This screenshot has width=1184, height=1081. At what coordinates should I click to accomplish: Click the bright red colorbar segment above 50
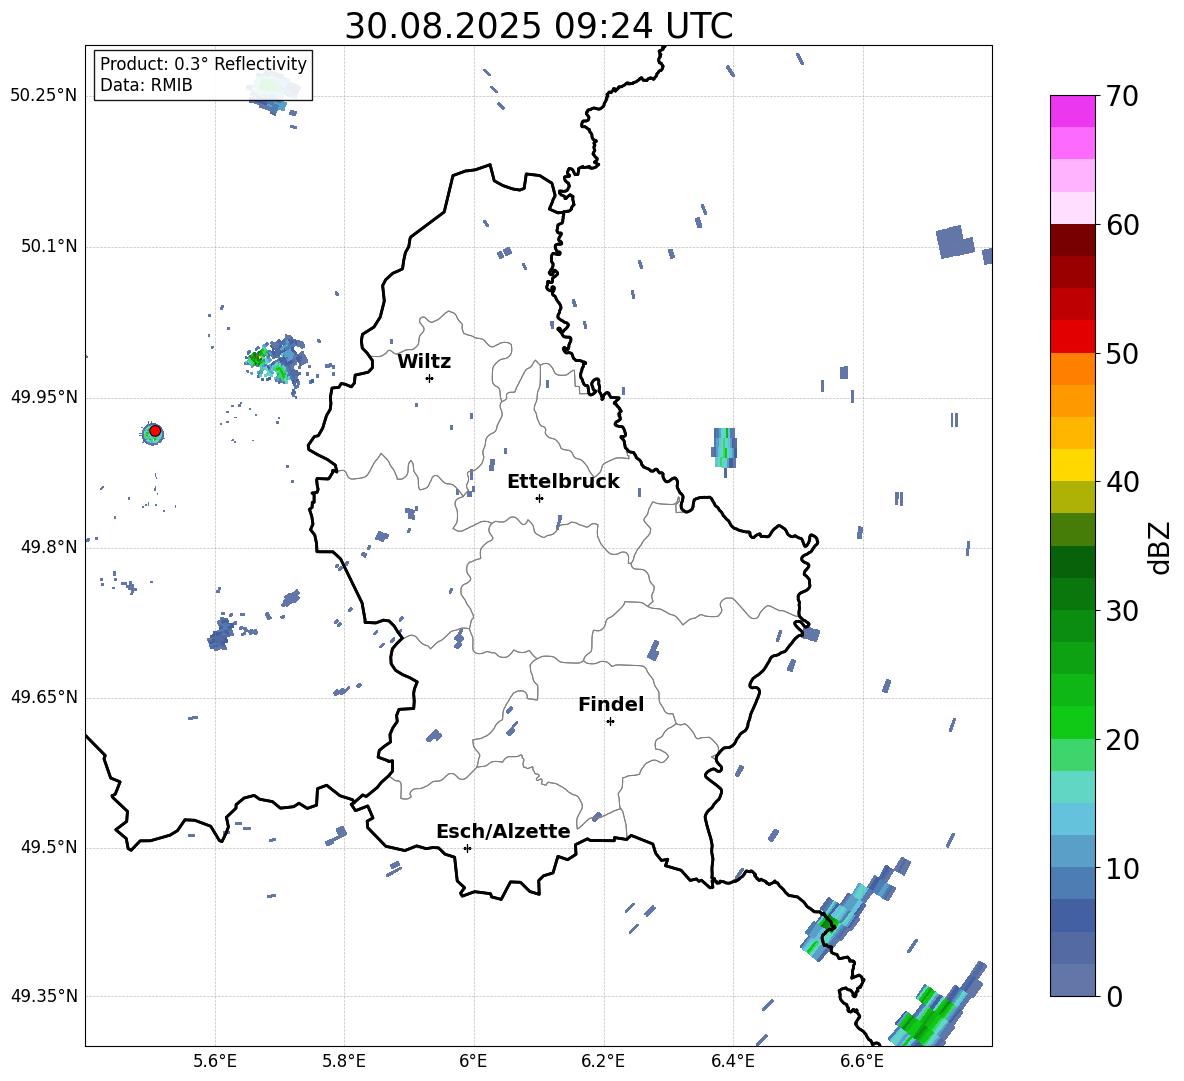click(x=1072, y=336)
